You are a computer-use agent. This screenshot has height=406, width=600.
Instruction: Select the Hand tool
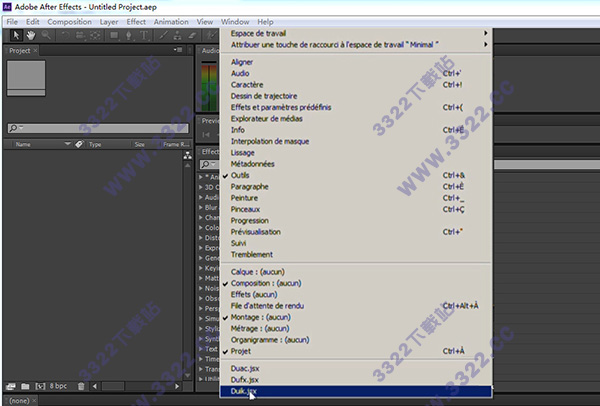tap(31, 35)
